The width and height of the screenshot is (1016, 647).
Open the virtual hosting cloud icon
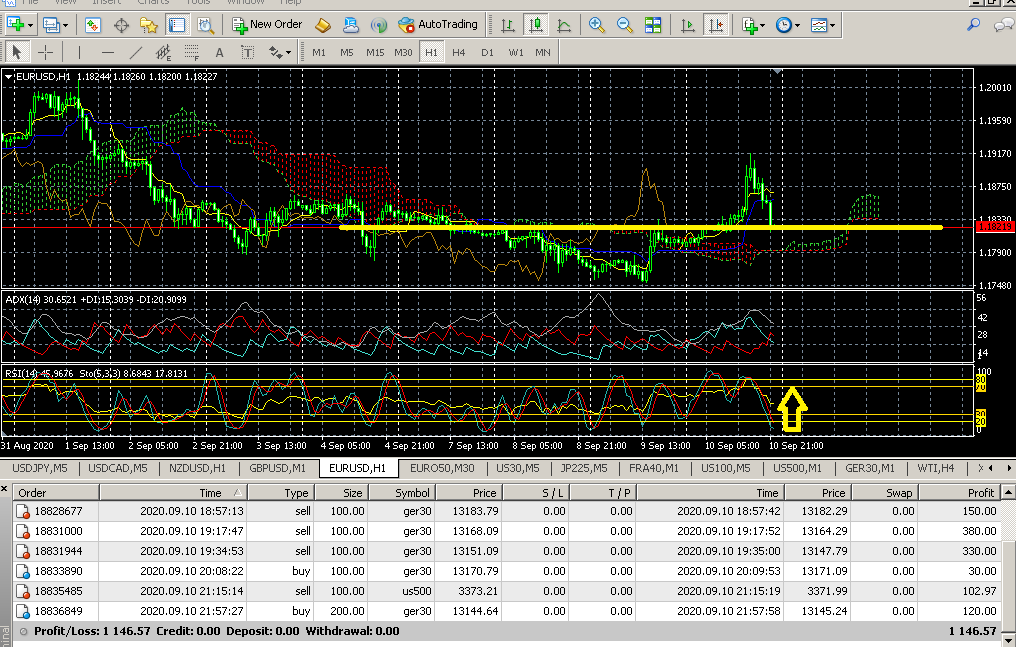(x=351, y=25)
